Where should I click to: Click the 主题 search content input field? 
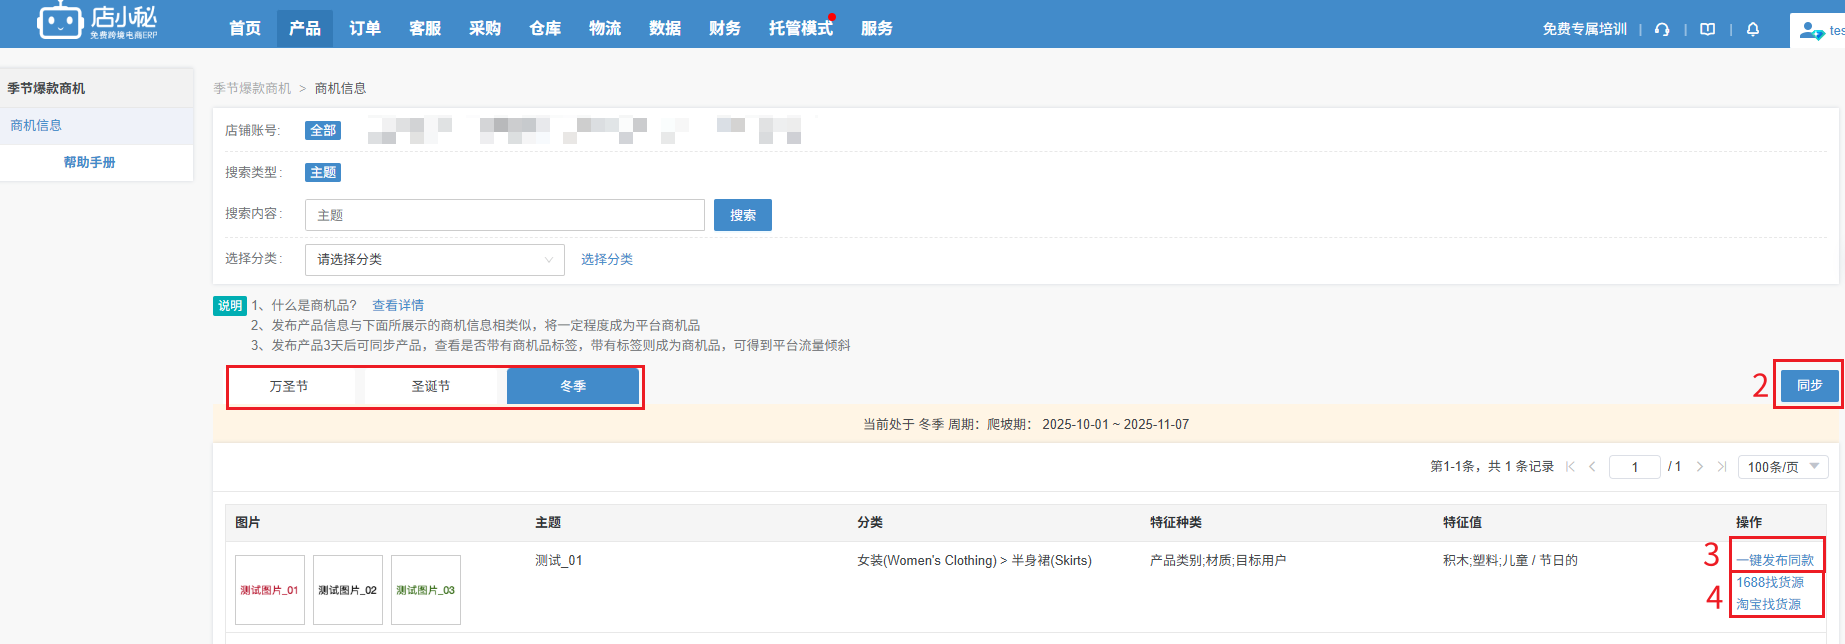click(504, 215)
